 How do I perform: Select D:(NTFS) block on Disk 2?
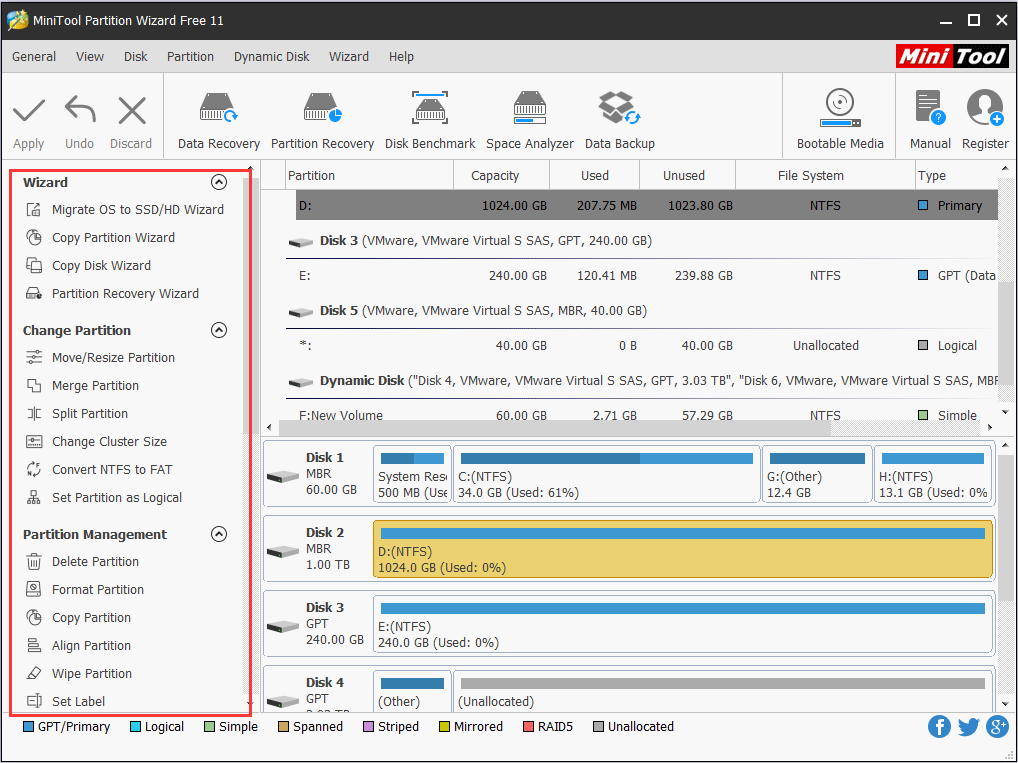[x=683, y=549]
